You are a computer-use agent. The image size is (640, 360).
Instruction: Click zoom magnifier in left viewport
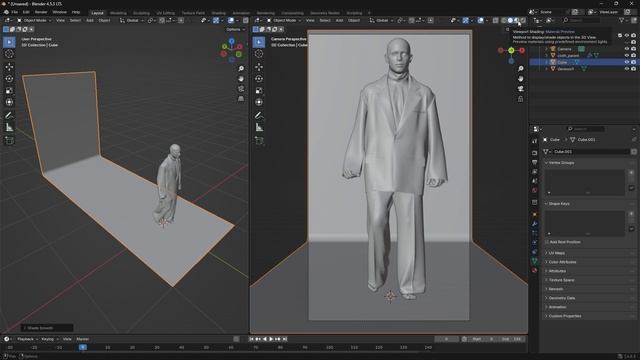click(x=241, y=69)
